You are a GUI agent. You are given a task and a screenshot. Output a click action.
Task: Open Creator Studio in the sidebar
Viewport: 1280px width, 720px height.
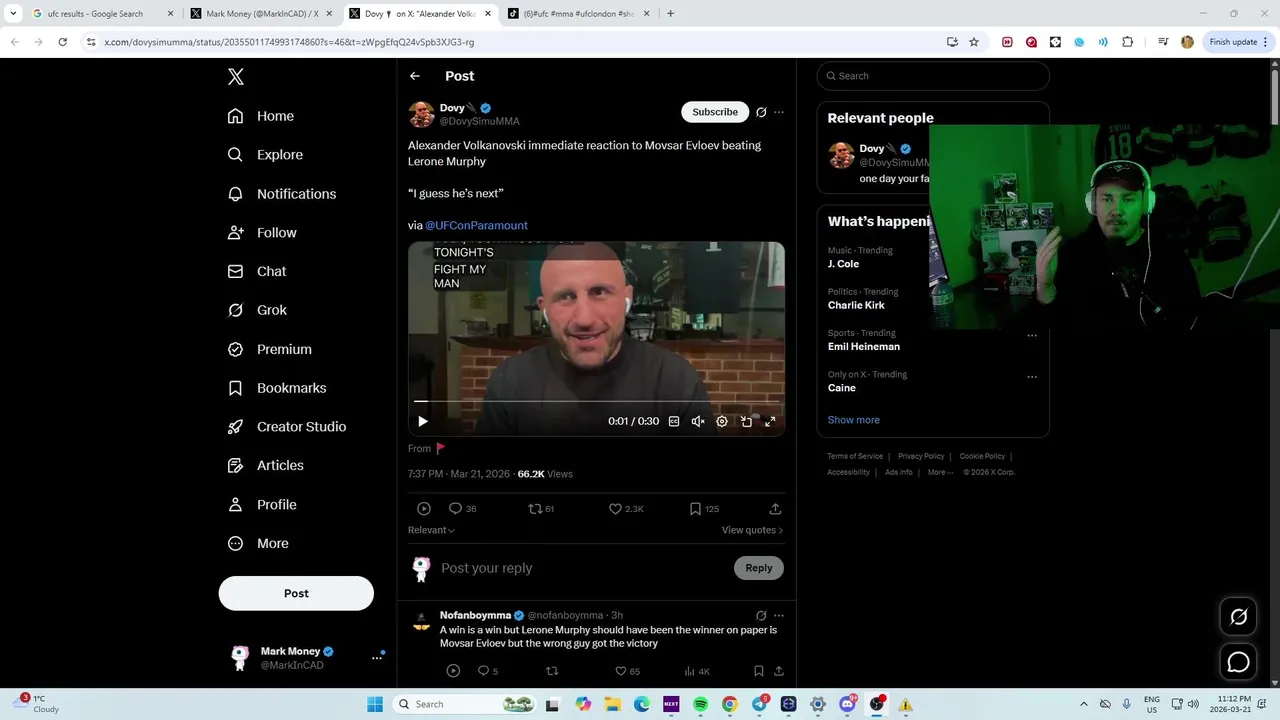(x=287, y=427)
